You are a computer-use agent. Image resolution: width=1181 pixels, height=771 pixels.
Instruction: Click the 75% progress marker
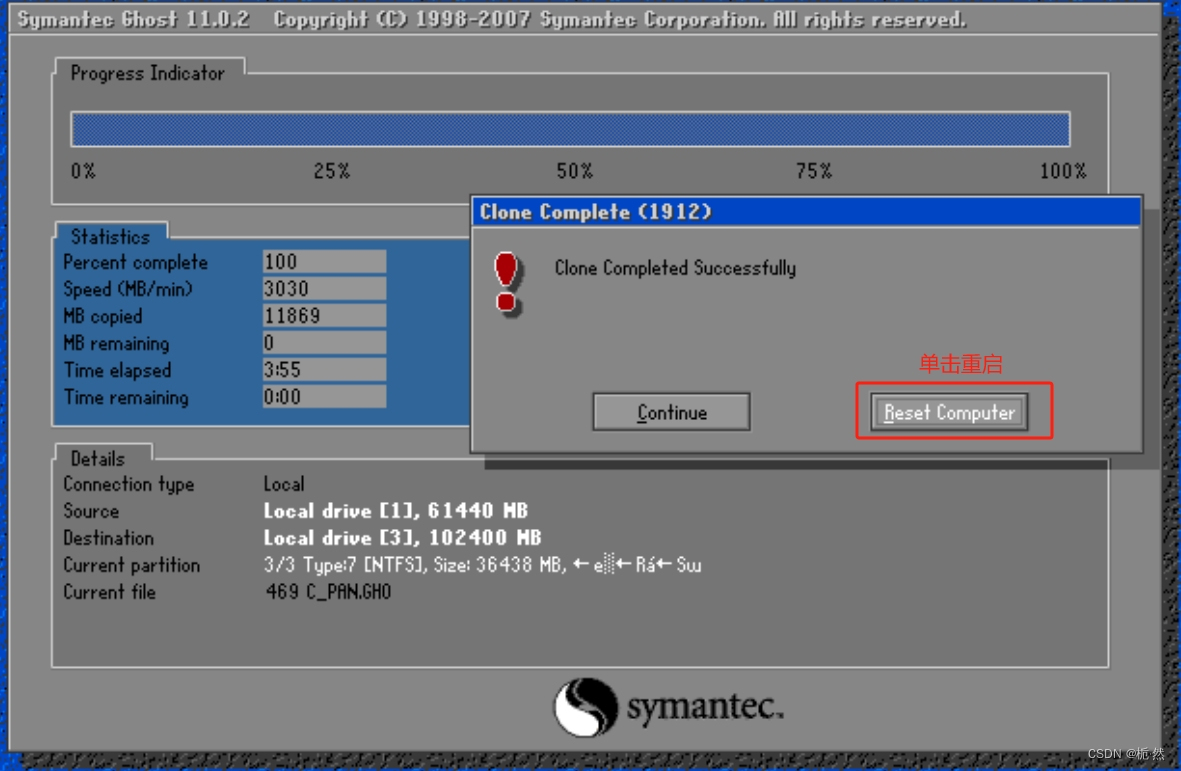pyautogui.click(x=814, y=171)
